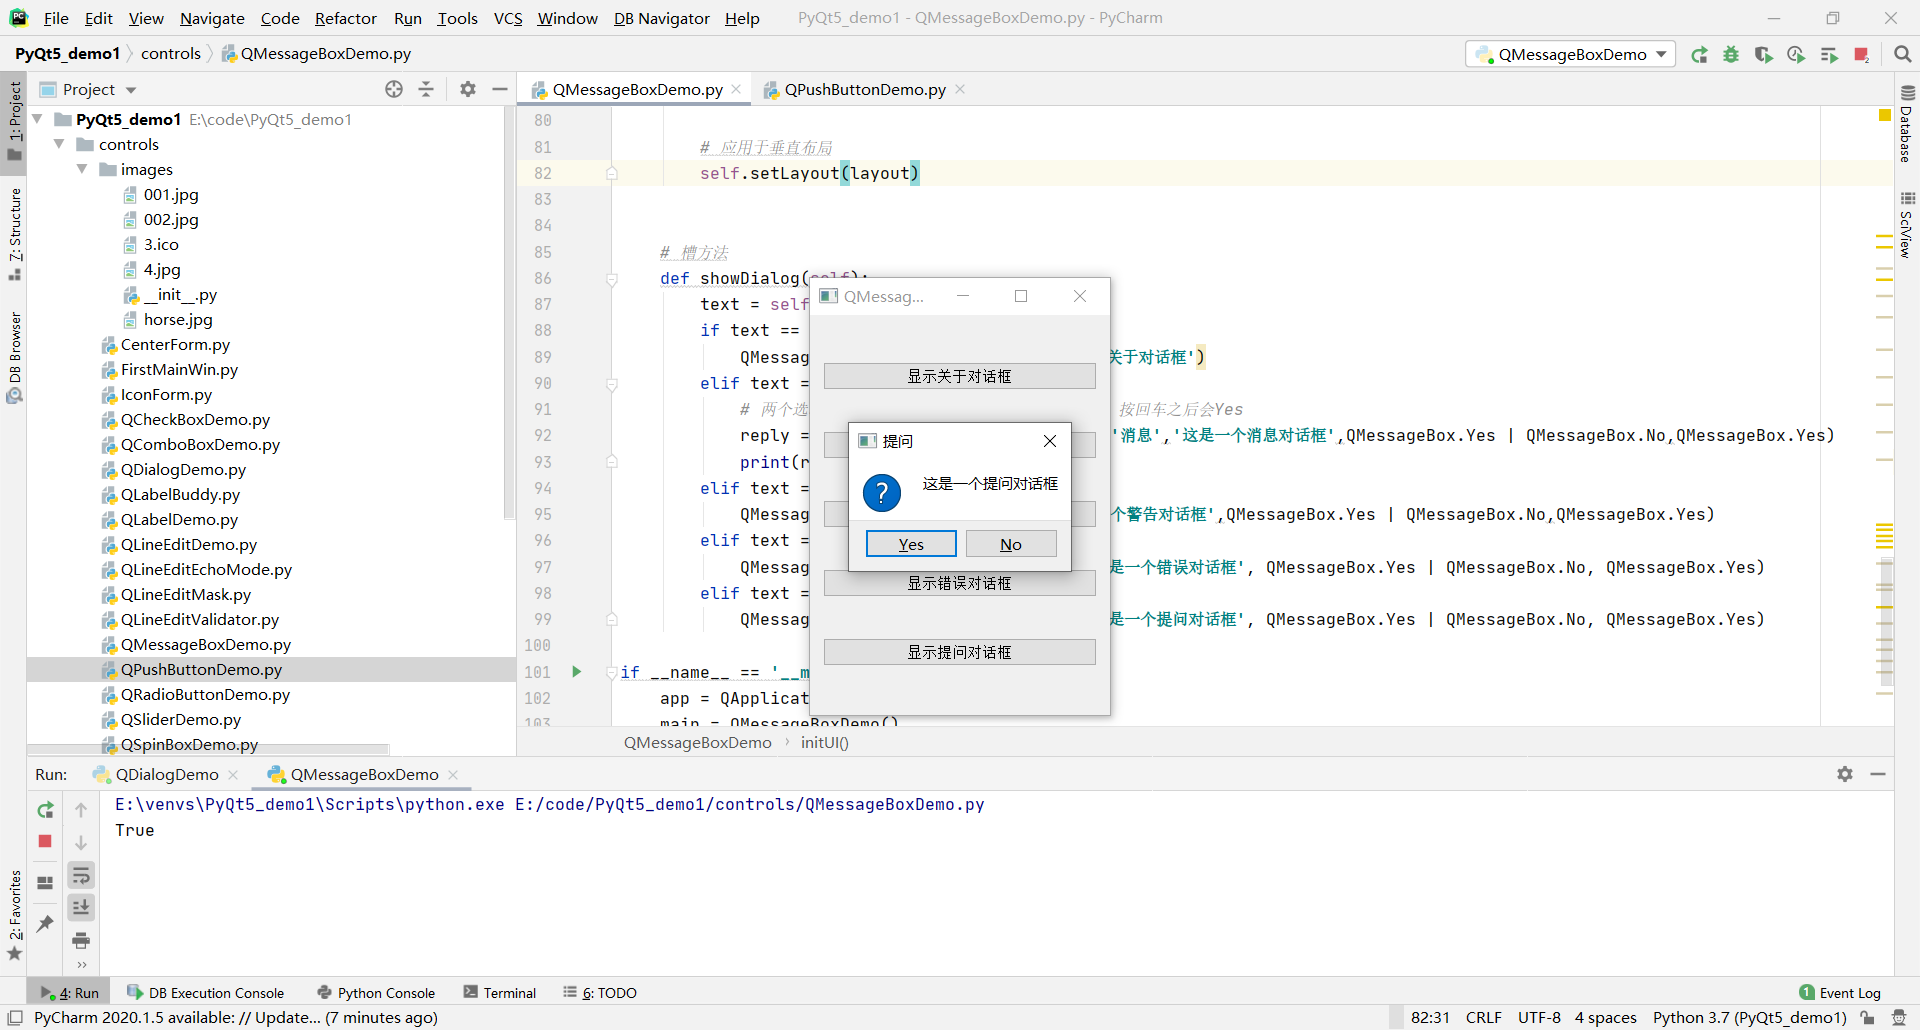Click the tool window toggle icon in status bar corner
The height and width of the screenshot is (1030, 1920).
[15, 1018]
